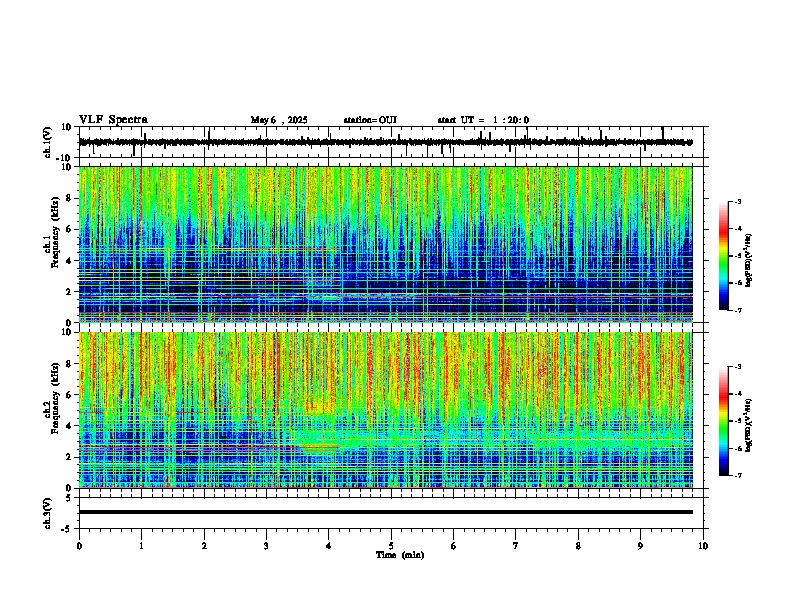This screenshot has height=612, width=792.
Task: Click the time axis tick label "8"
Action: (x=578, y=546)
